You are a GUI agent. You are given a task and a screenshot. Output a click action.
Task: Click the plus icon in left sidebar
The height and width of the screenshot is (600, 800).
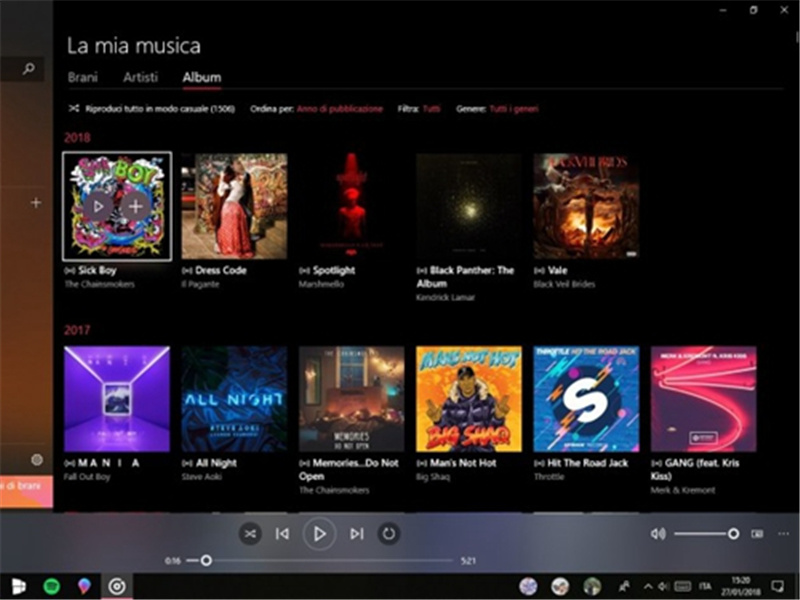point(36,203)
